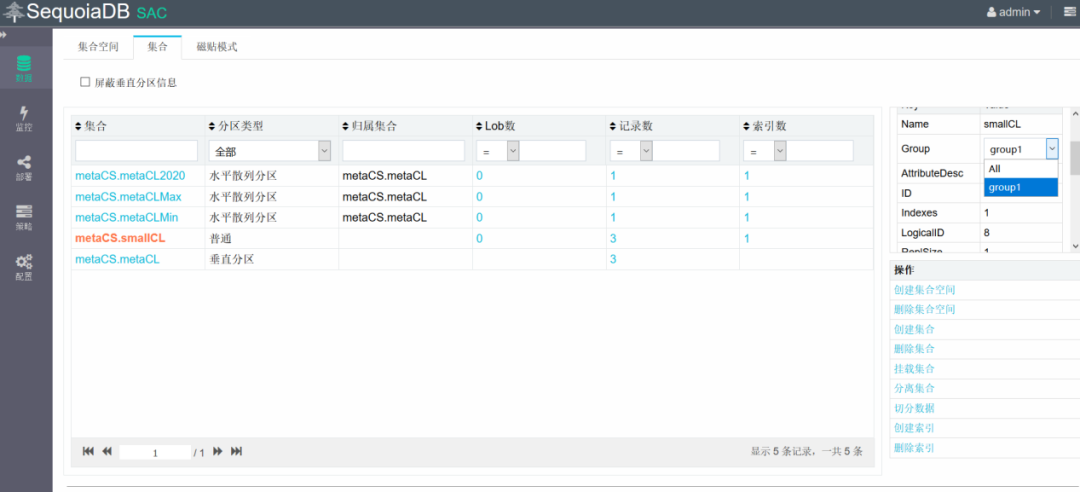Click the 索引数 value filter field
This screenshot has height=492, width=1080.
click(x=820, y=151)
